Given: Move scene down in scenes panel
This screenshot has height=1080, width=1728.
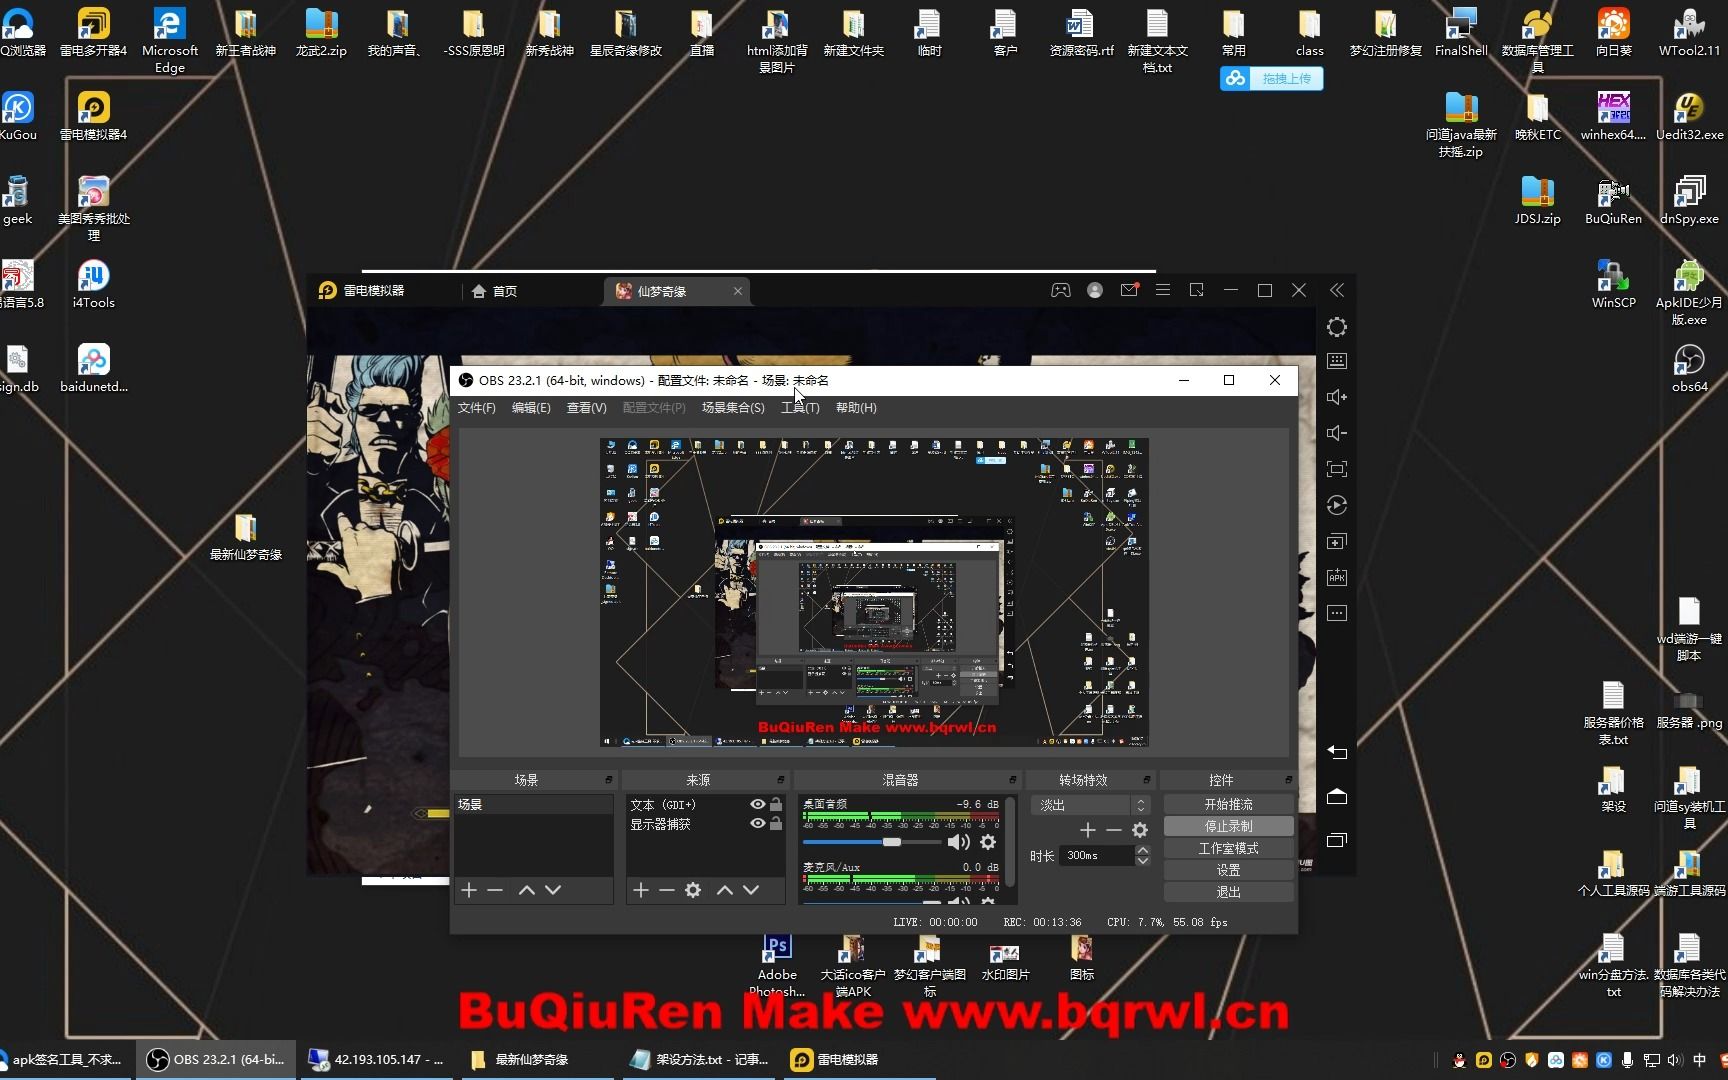Looking at the screenshot, I should (552, 890).
